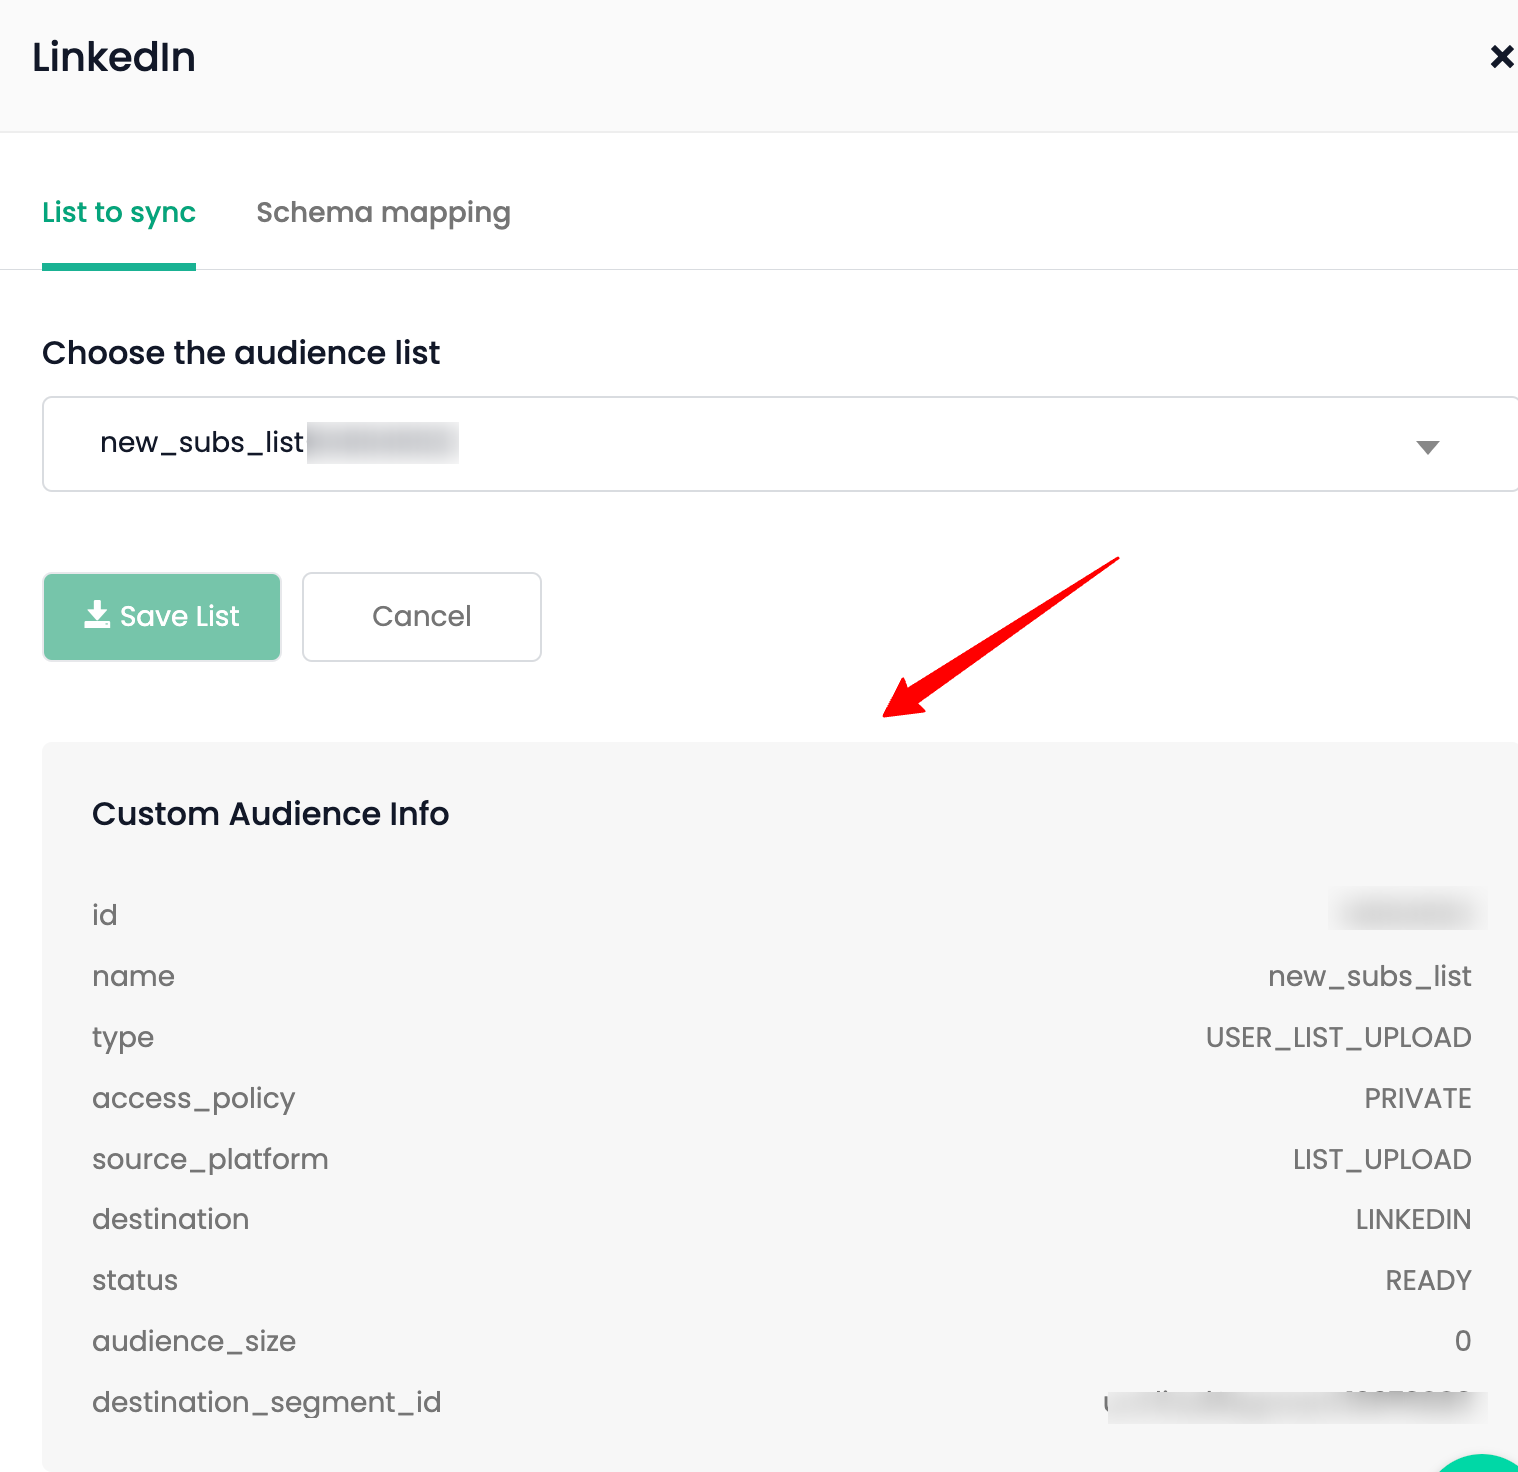Select the USER_LIST_UPLOAD type value
Viewport: 1518px width, 1472px height.
pyautogui.click(x=1338, y=1037)
